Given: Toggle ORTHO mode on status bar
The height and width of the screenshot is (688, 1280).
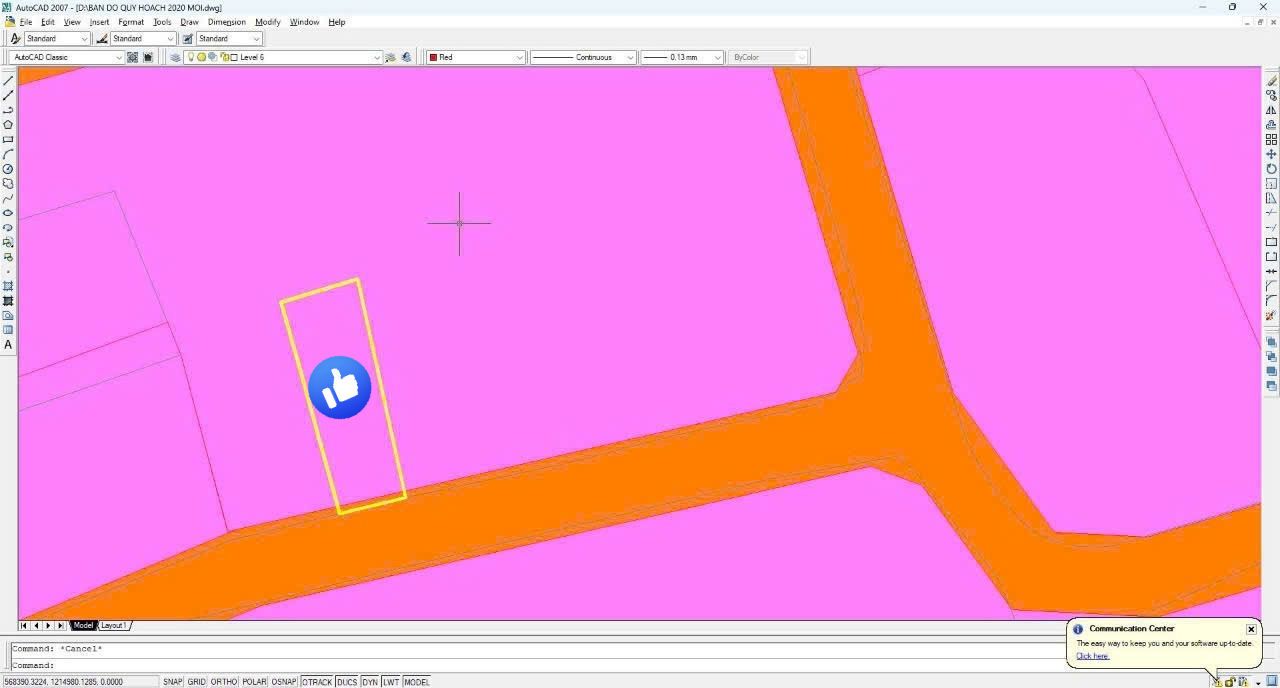Looking at the screenshot, I should coord(223,682).
